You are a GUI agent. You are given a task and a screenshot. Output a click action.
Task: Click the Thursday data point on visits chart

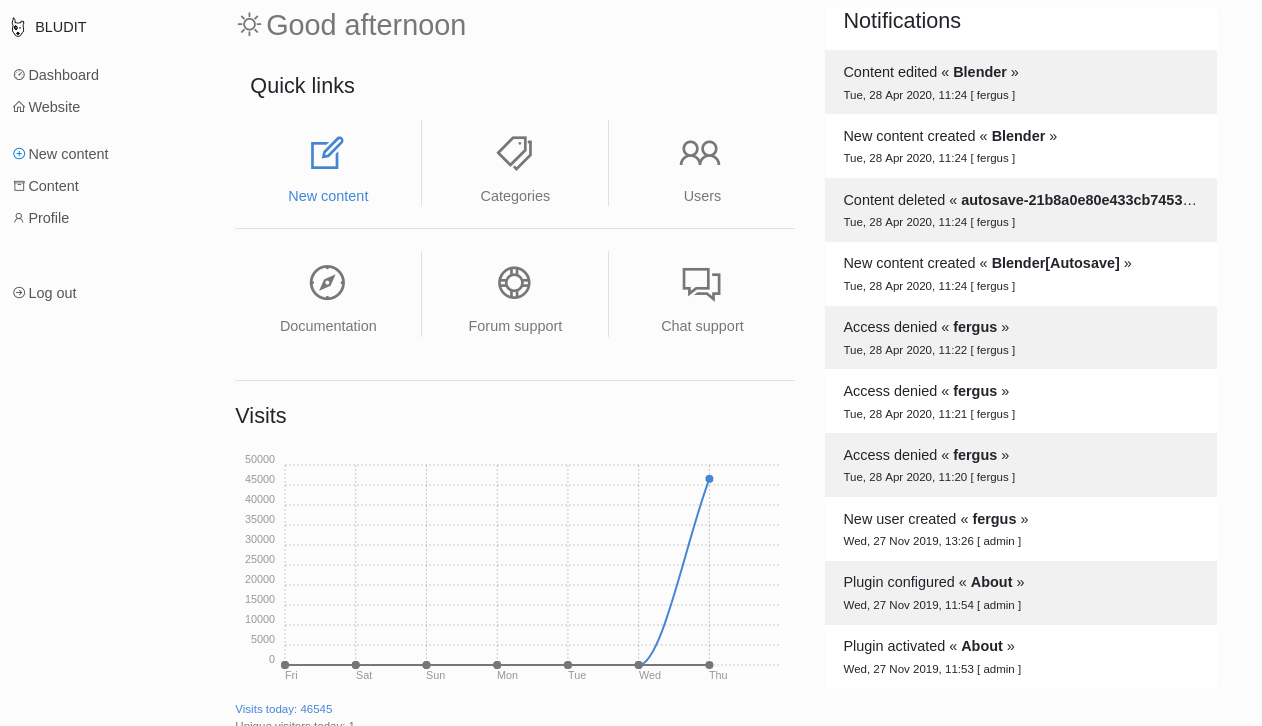pyautogui.click(x=709, y=479)
